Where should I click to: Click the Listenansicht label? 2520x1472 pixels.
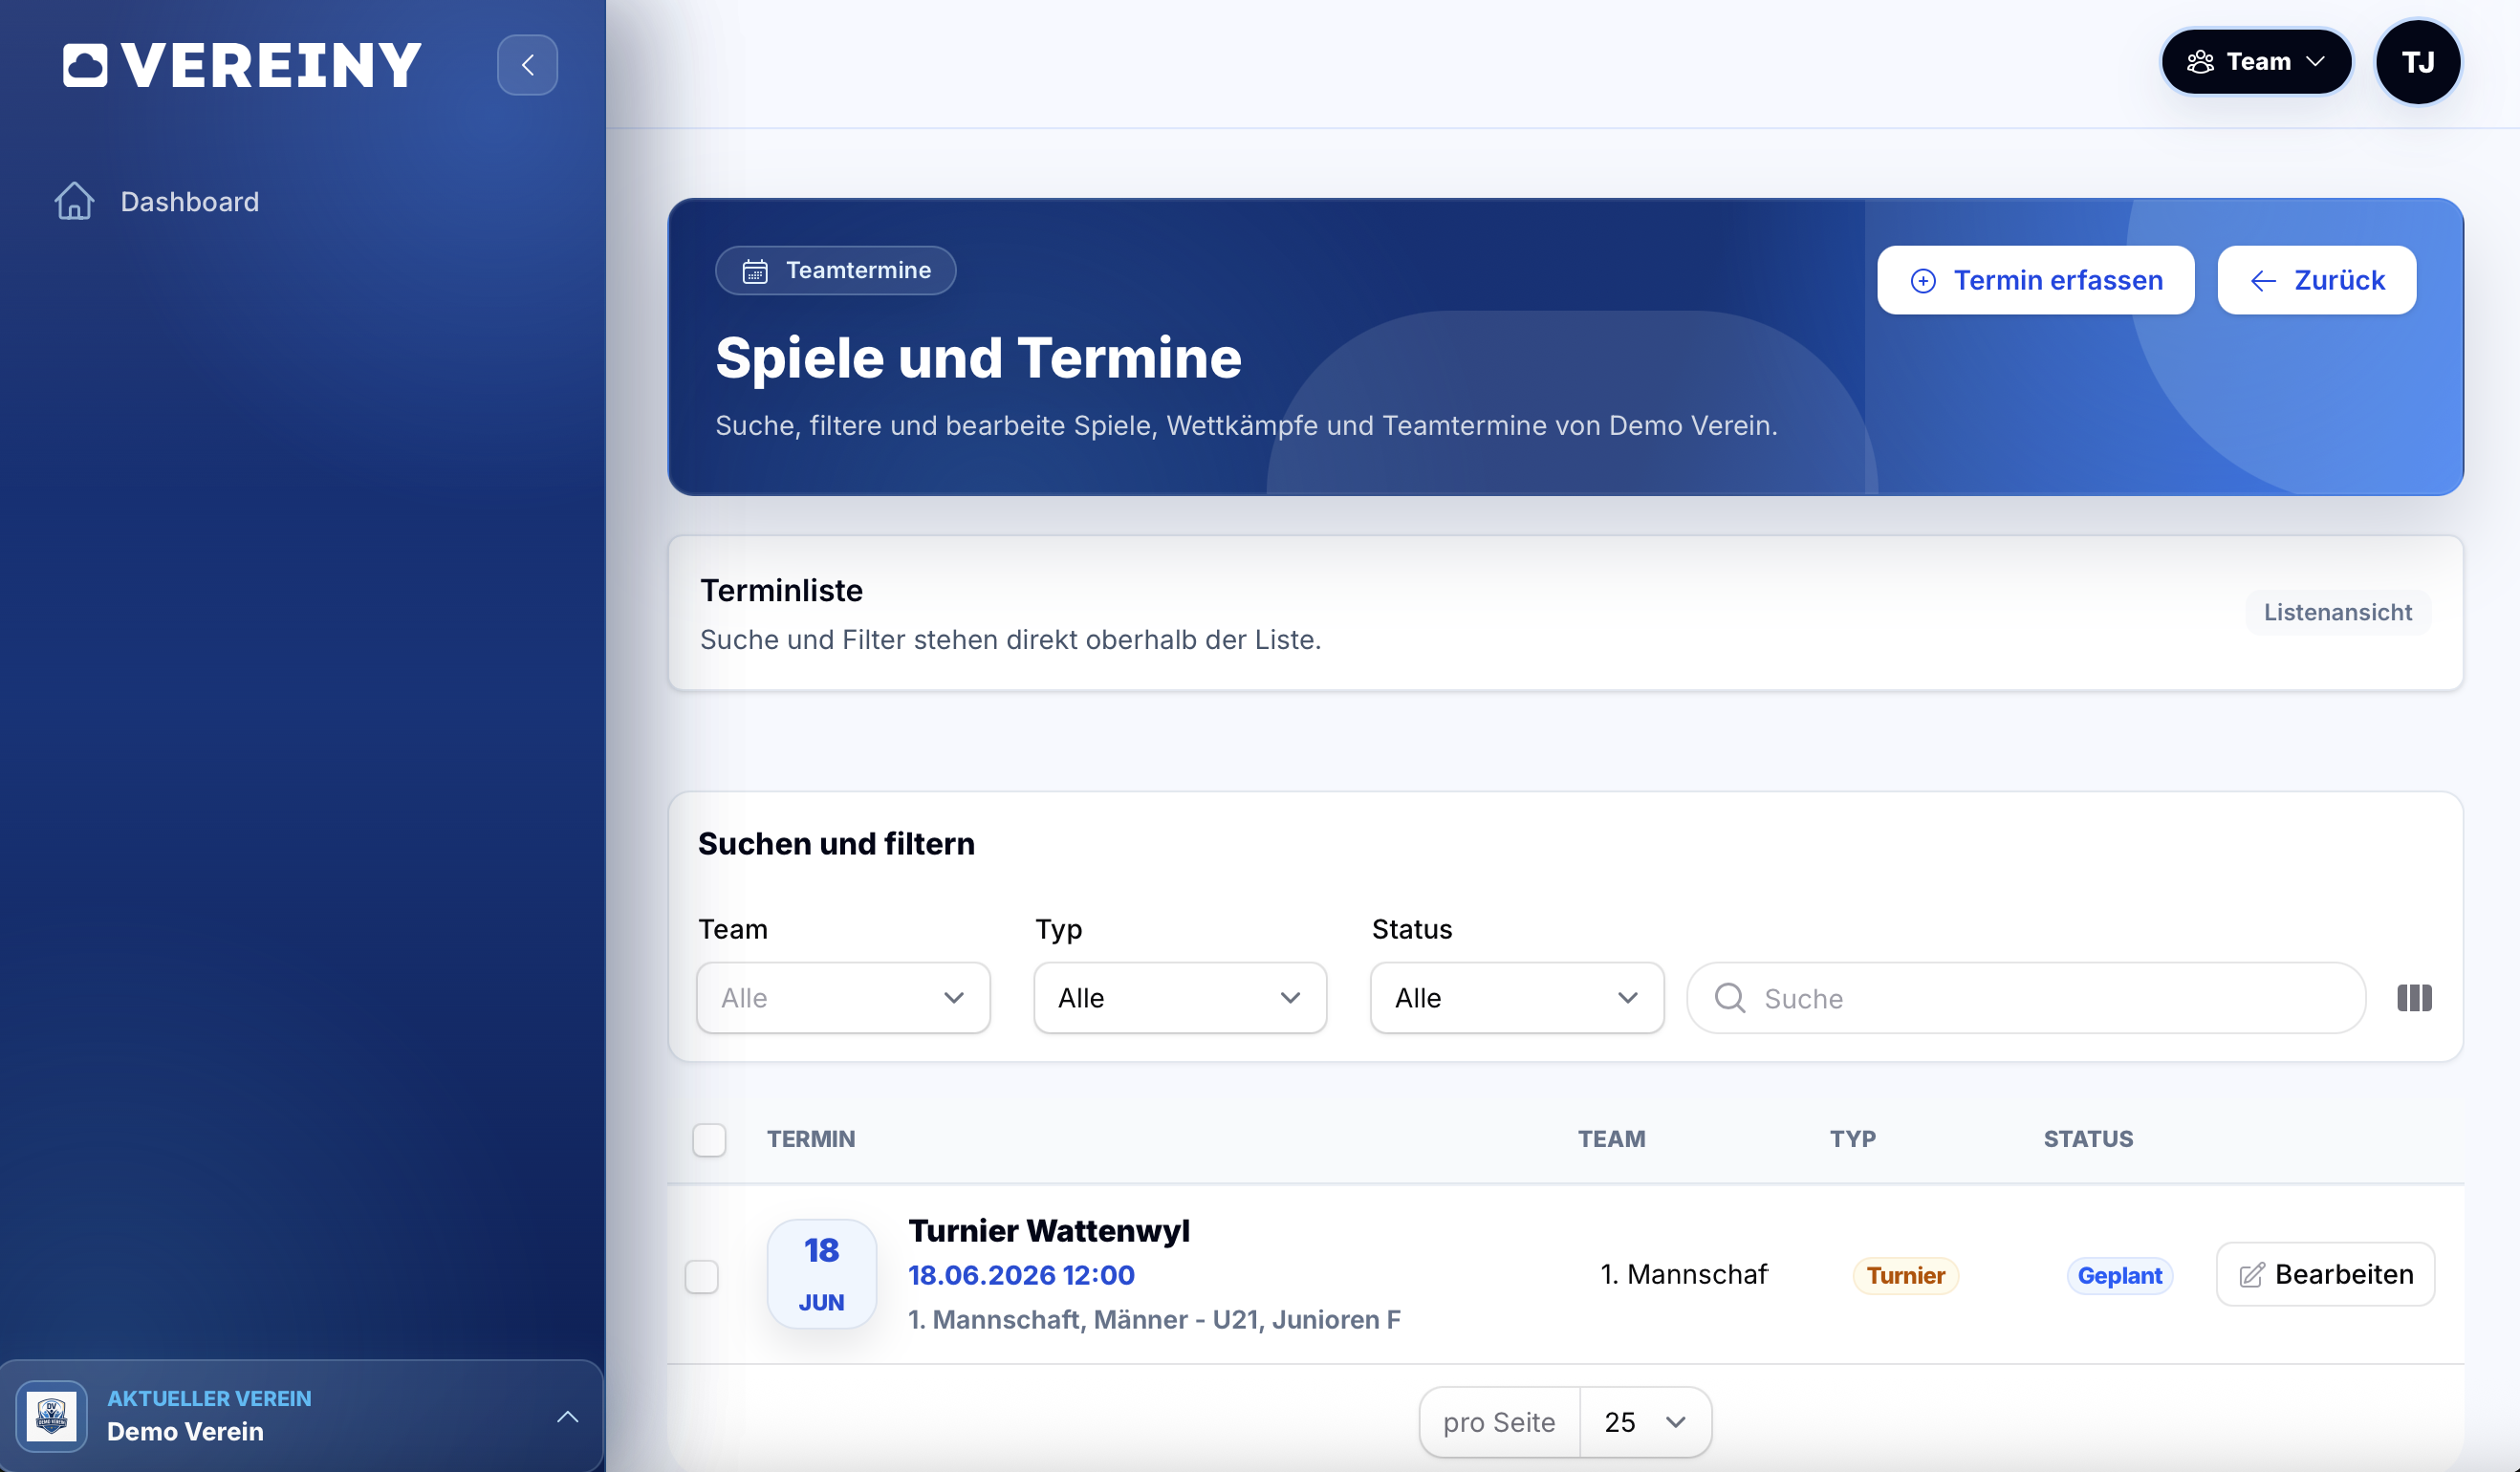(2337, 612)
